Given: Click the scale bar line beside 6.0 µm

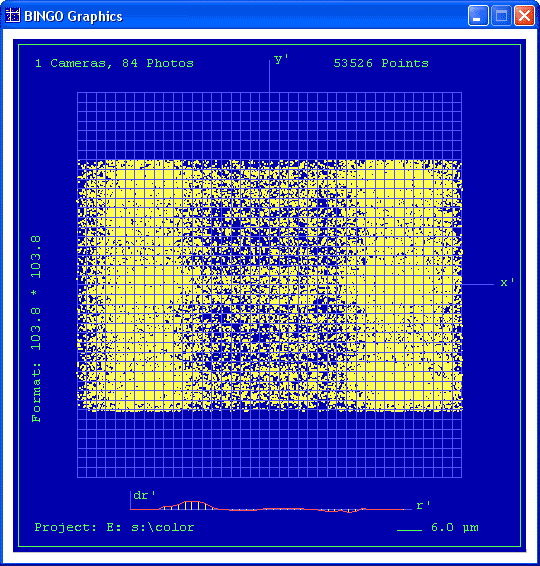Looking at the screenshot, I should click(x=409, y=530).
